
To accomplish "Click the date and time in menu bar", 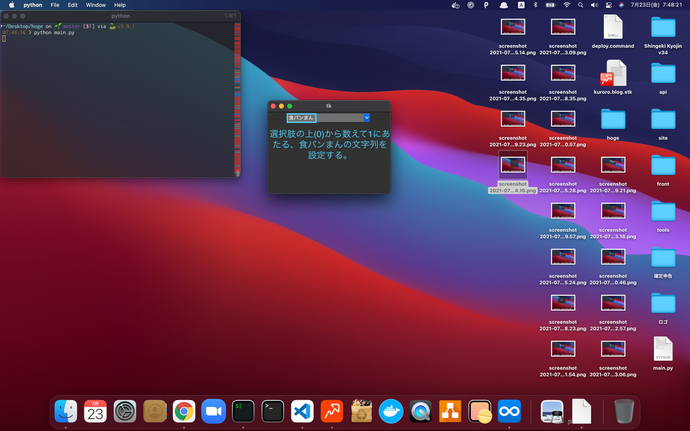I will [x=657, y=5].
